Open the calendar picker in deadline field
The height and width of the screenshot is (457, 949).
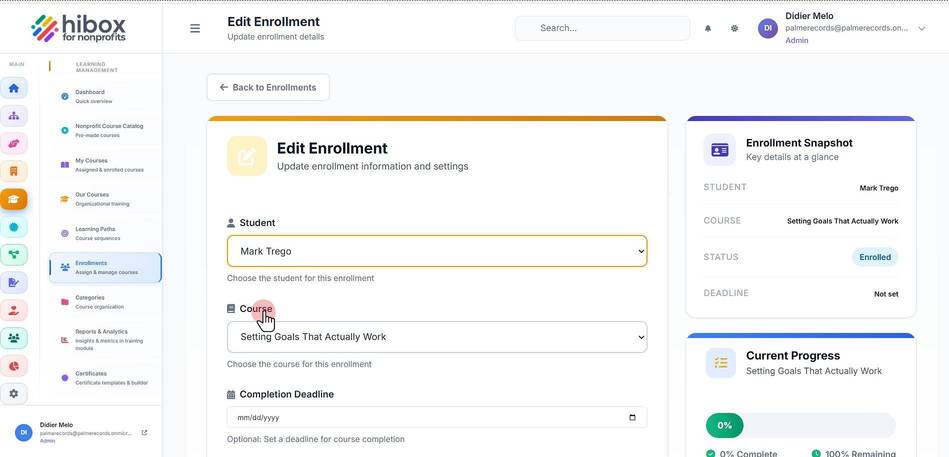[x=632, y=418]
